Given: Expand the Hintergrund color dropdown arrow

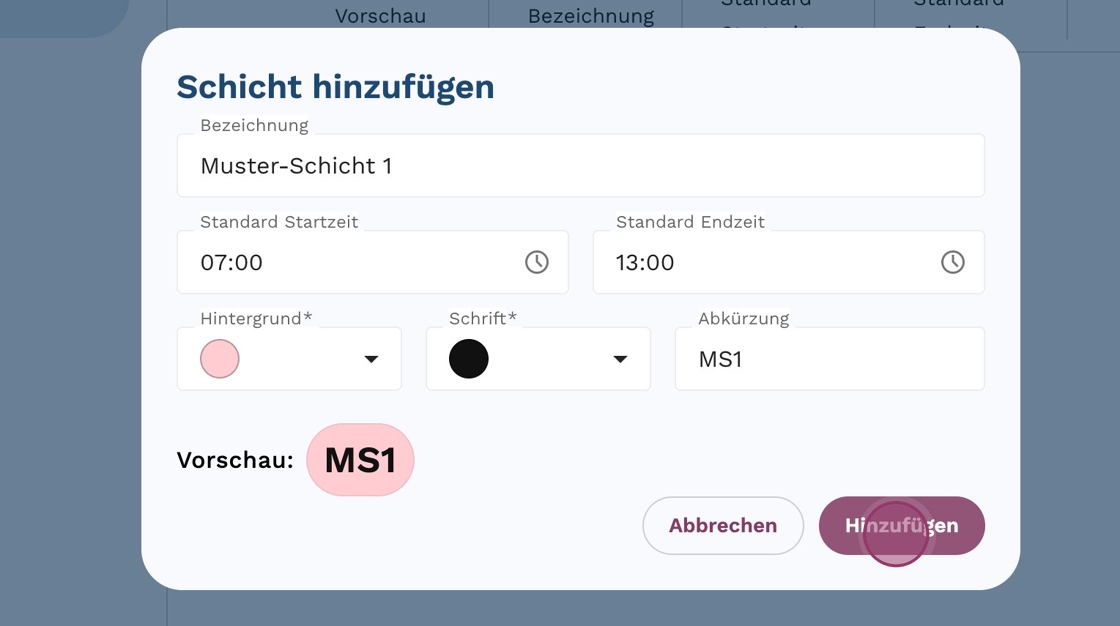Looking at the screenshot, I should tap(371, 359).
